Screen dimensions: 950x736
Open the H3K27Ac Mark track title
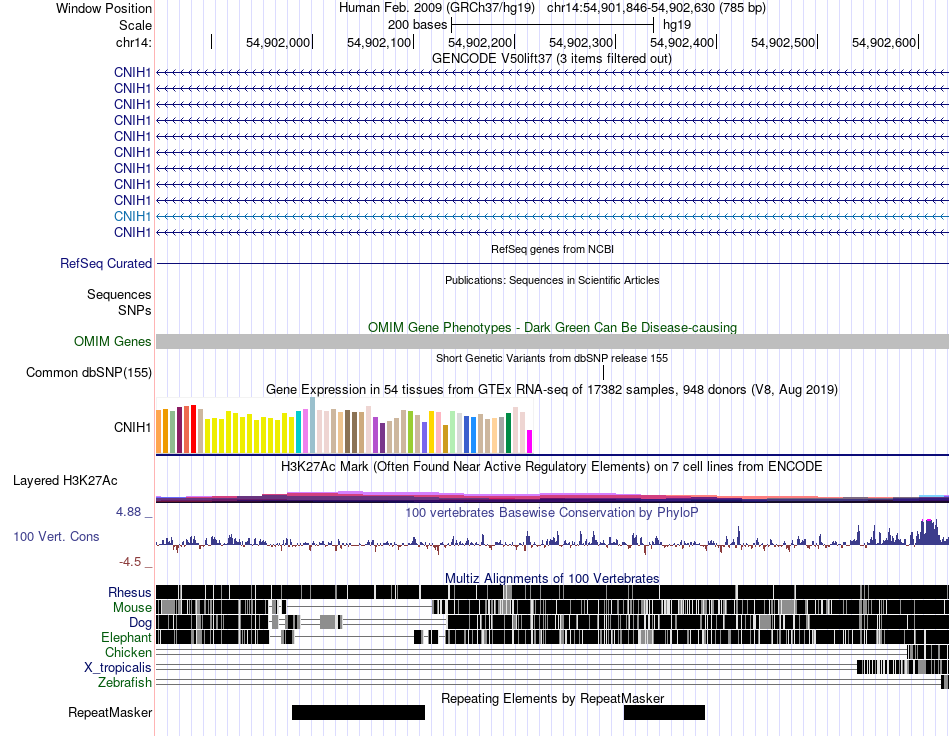(552, 467)
